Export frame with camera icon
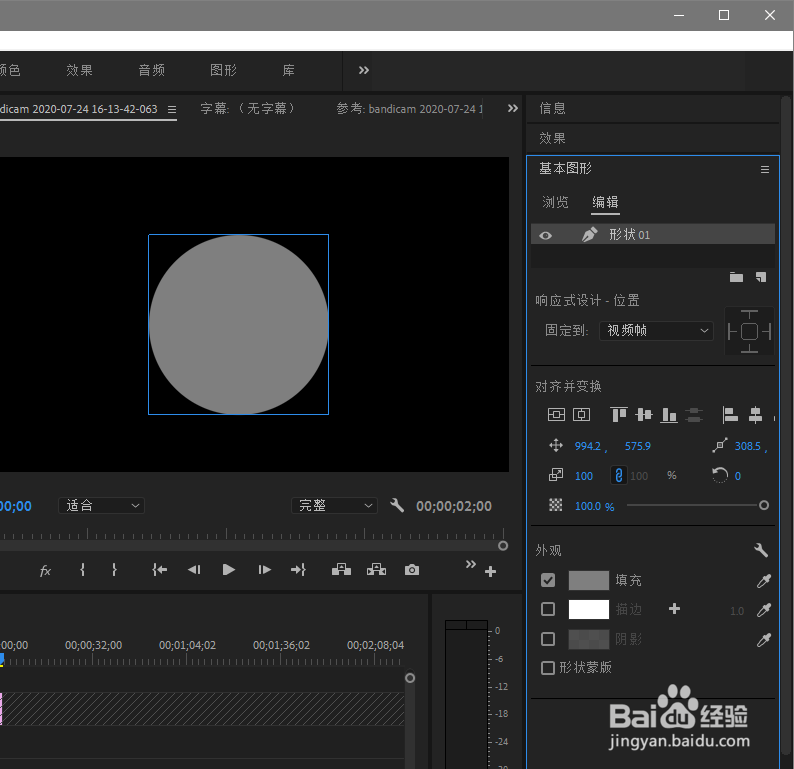The image size is (794, 769). (x=412, y=570)
